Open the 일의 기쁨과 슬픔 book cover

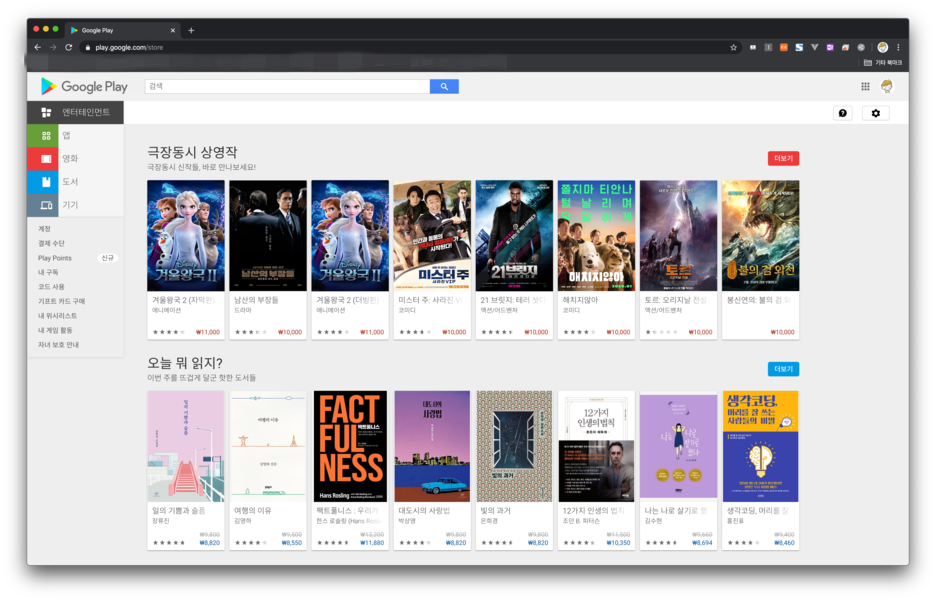(186, 446)
